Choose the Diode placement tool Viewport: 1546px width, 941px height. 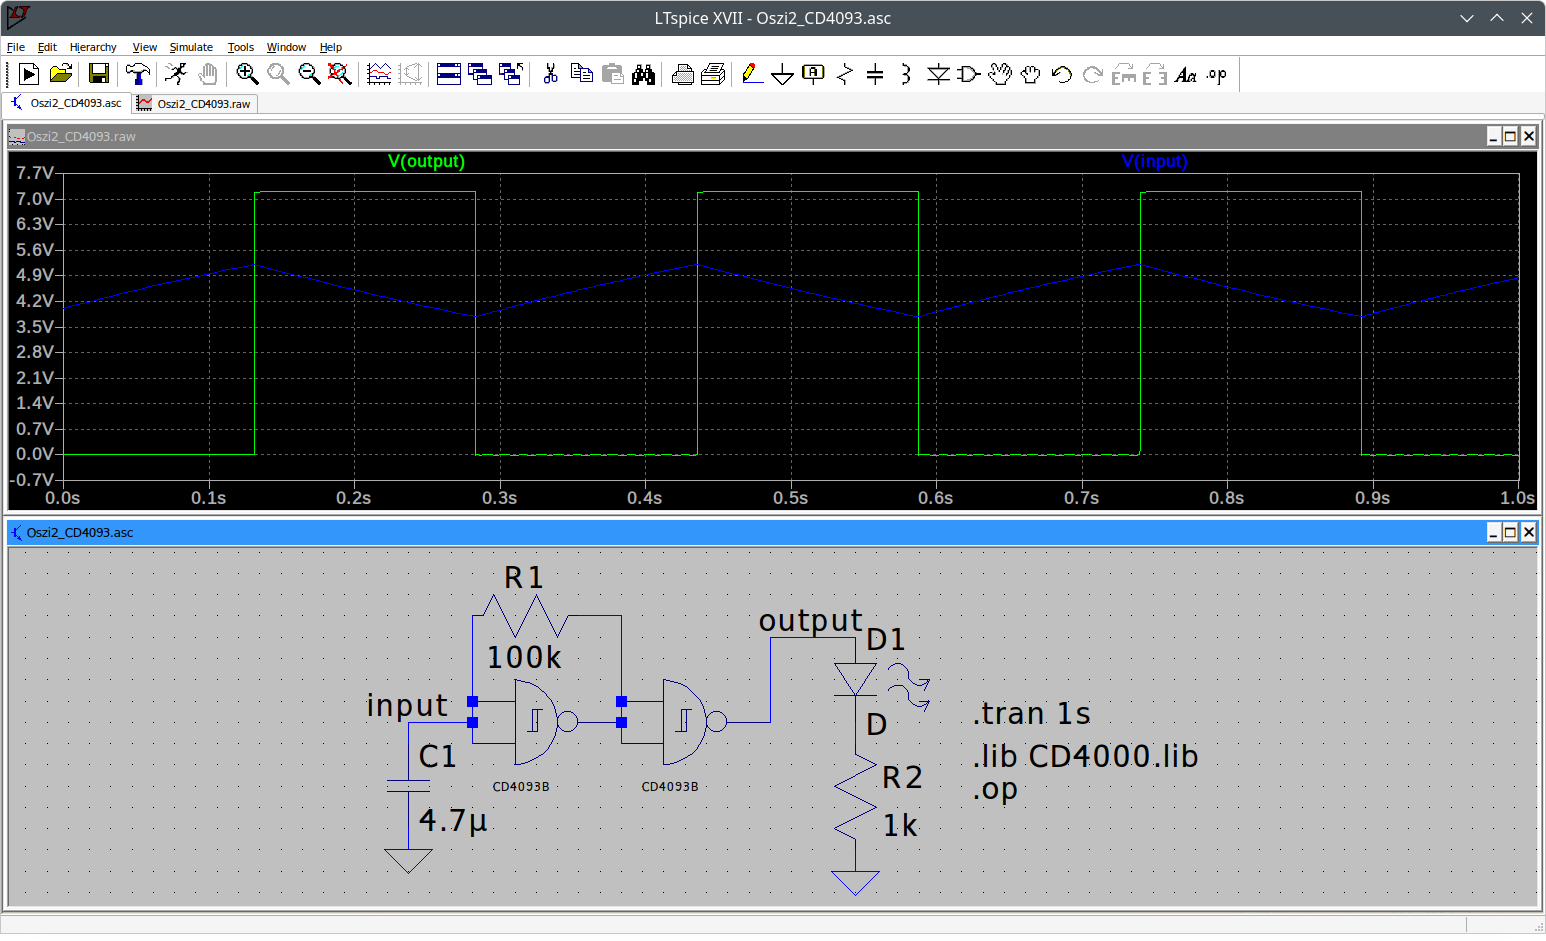click(937, 74)
